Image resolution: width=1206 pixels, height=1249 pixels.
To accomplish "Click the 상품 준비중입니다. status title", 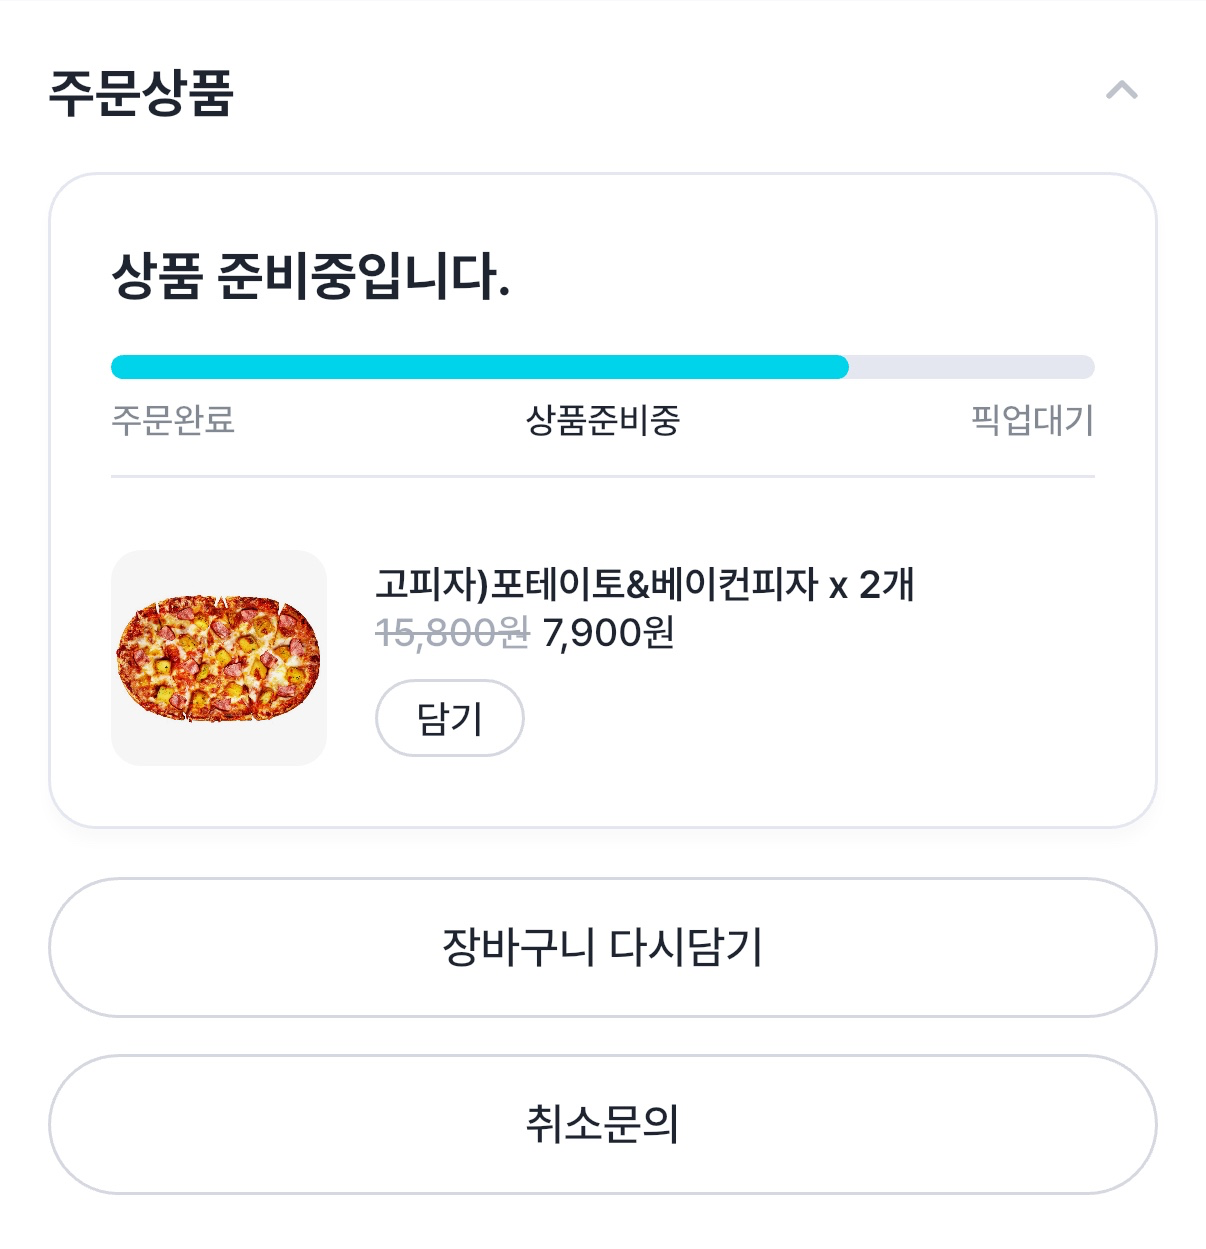I will (310, 276).
